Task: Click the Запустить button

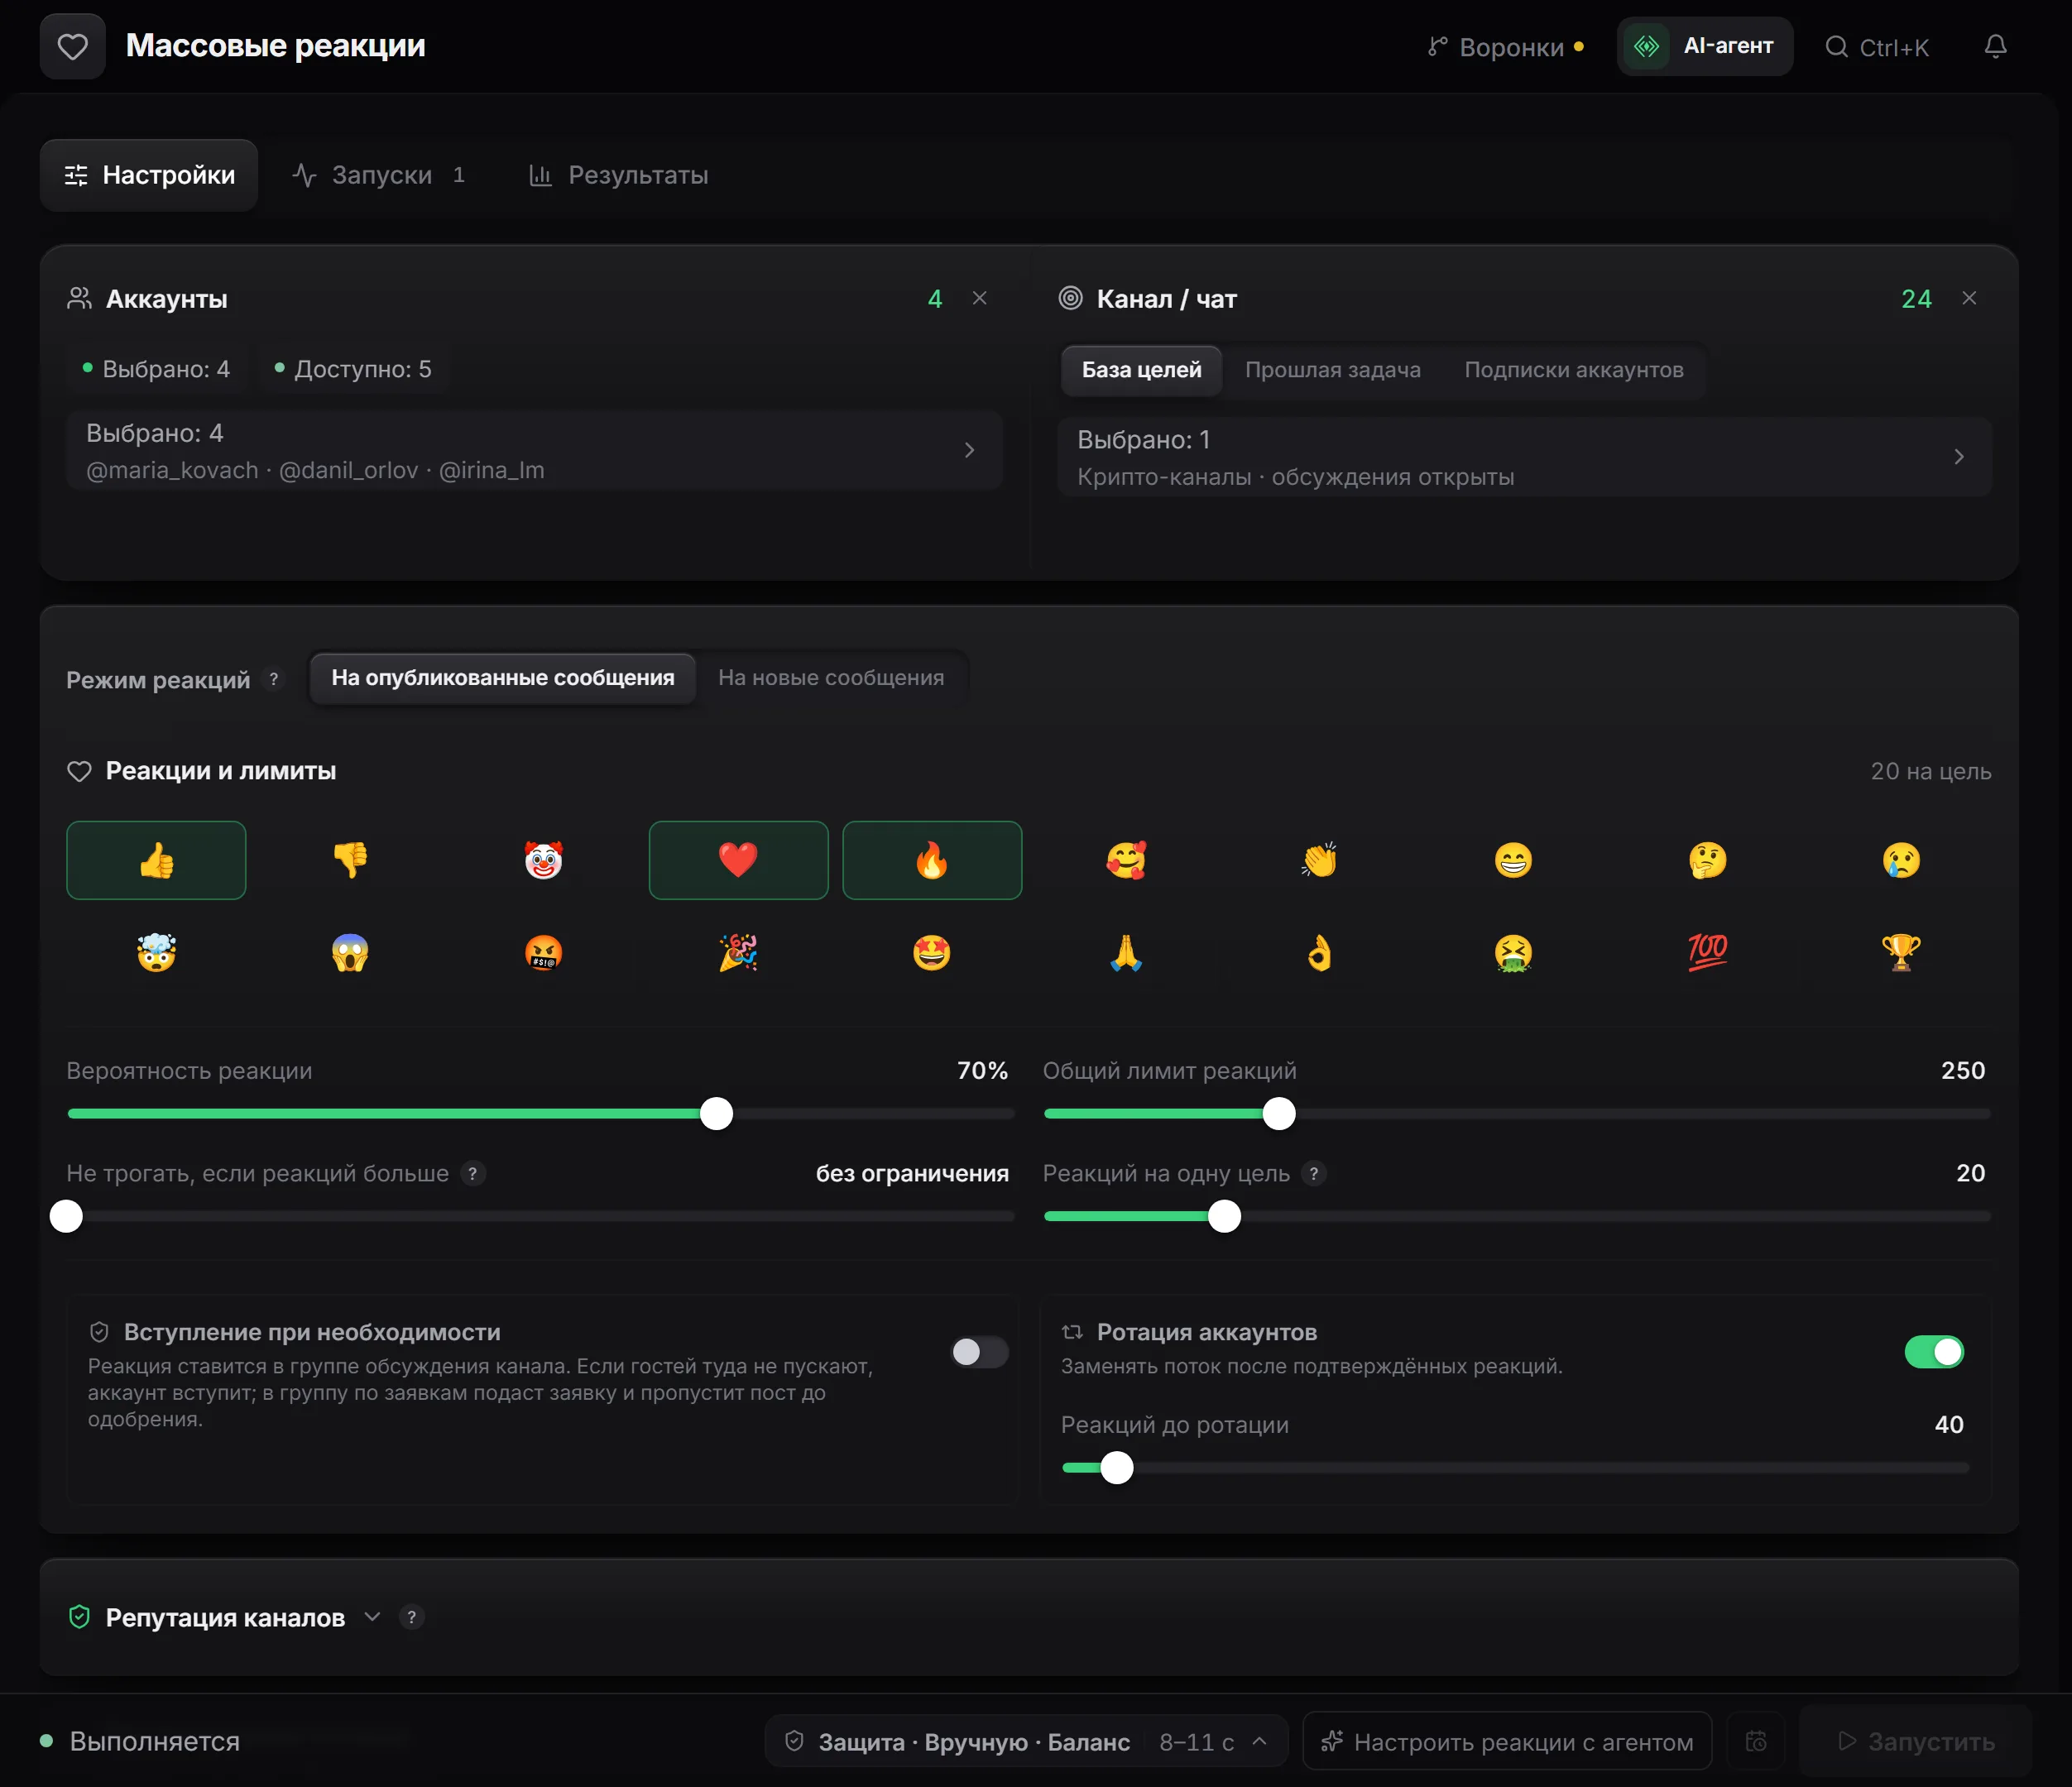Action: [1916, 1741]
